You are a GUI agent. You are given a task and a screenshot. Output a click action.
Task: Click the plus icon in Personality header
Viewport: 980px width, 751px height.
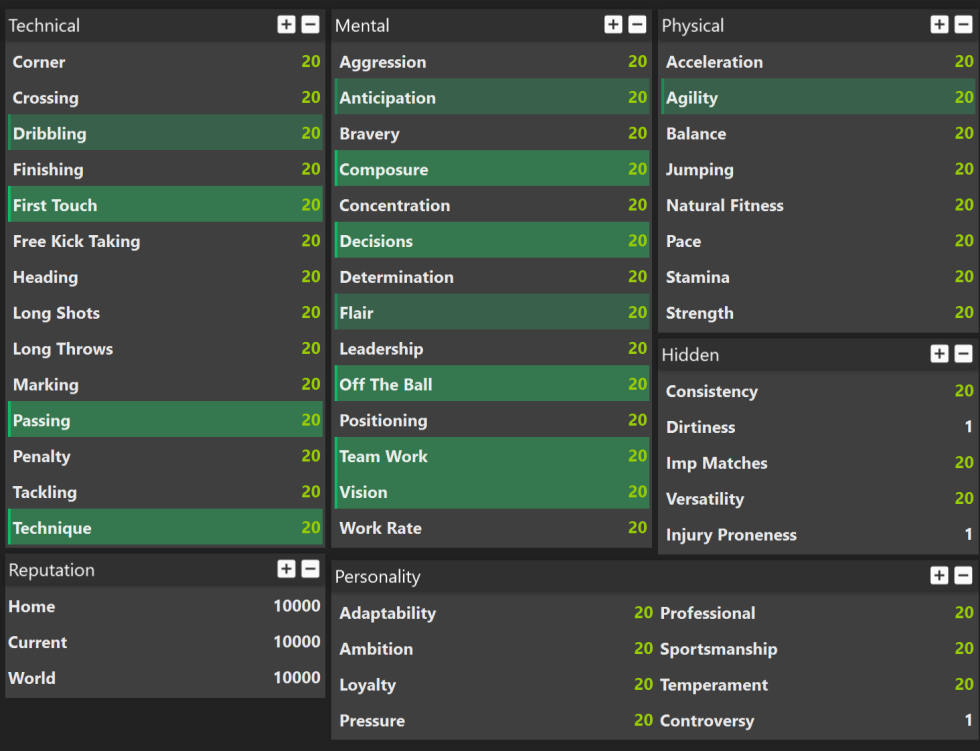pos(939,575)
